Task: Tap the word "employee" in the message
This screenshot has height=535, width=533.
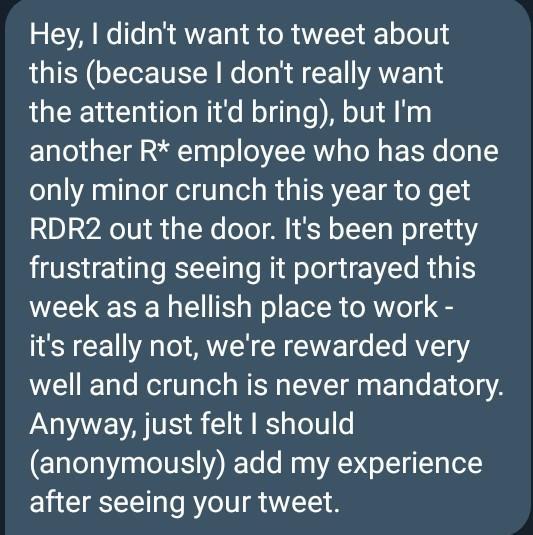Action: tap(241, 153)
